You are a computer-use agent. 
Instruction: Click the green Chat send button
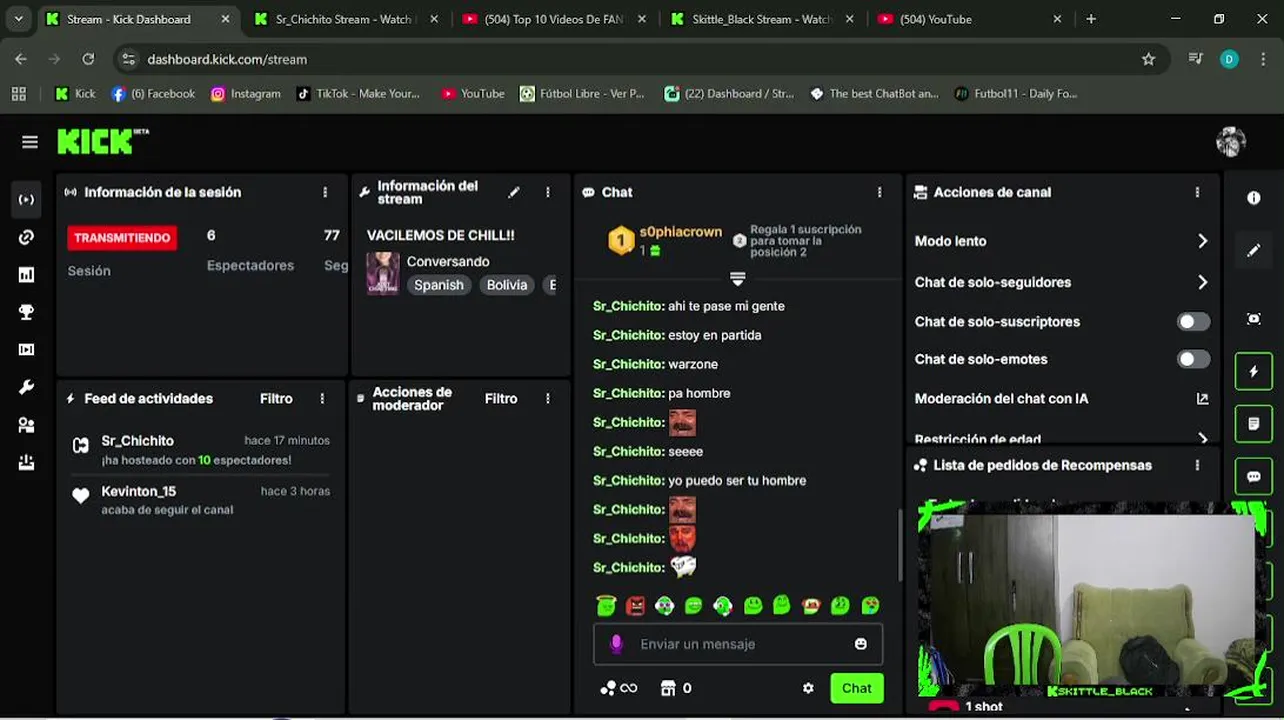coord(857,688)
